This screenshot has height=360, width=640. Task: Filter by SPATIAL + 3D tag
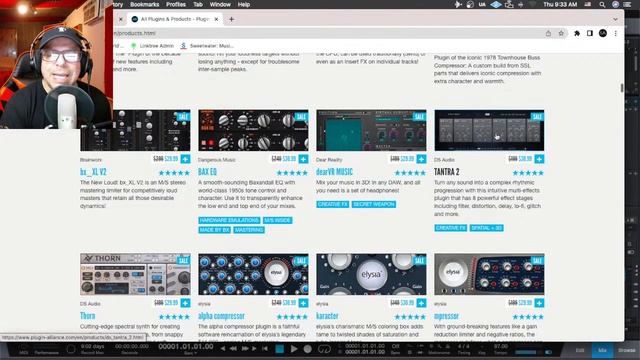487,228
